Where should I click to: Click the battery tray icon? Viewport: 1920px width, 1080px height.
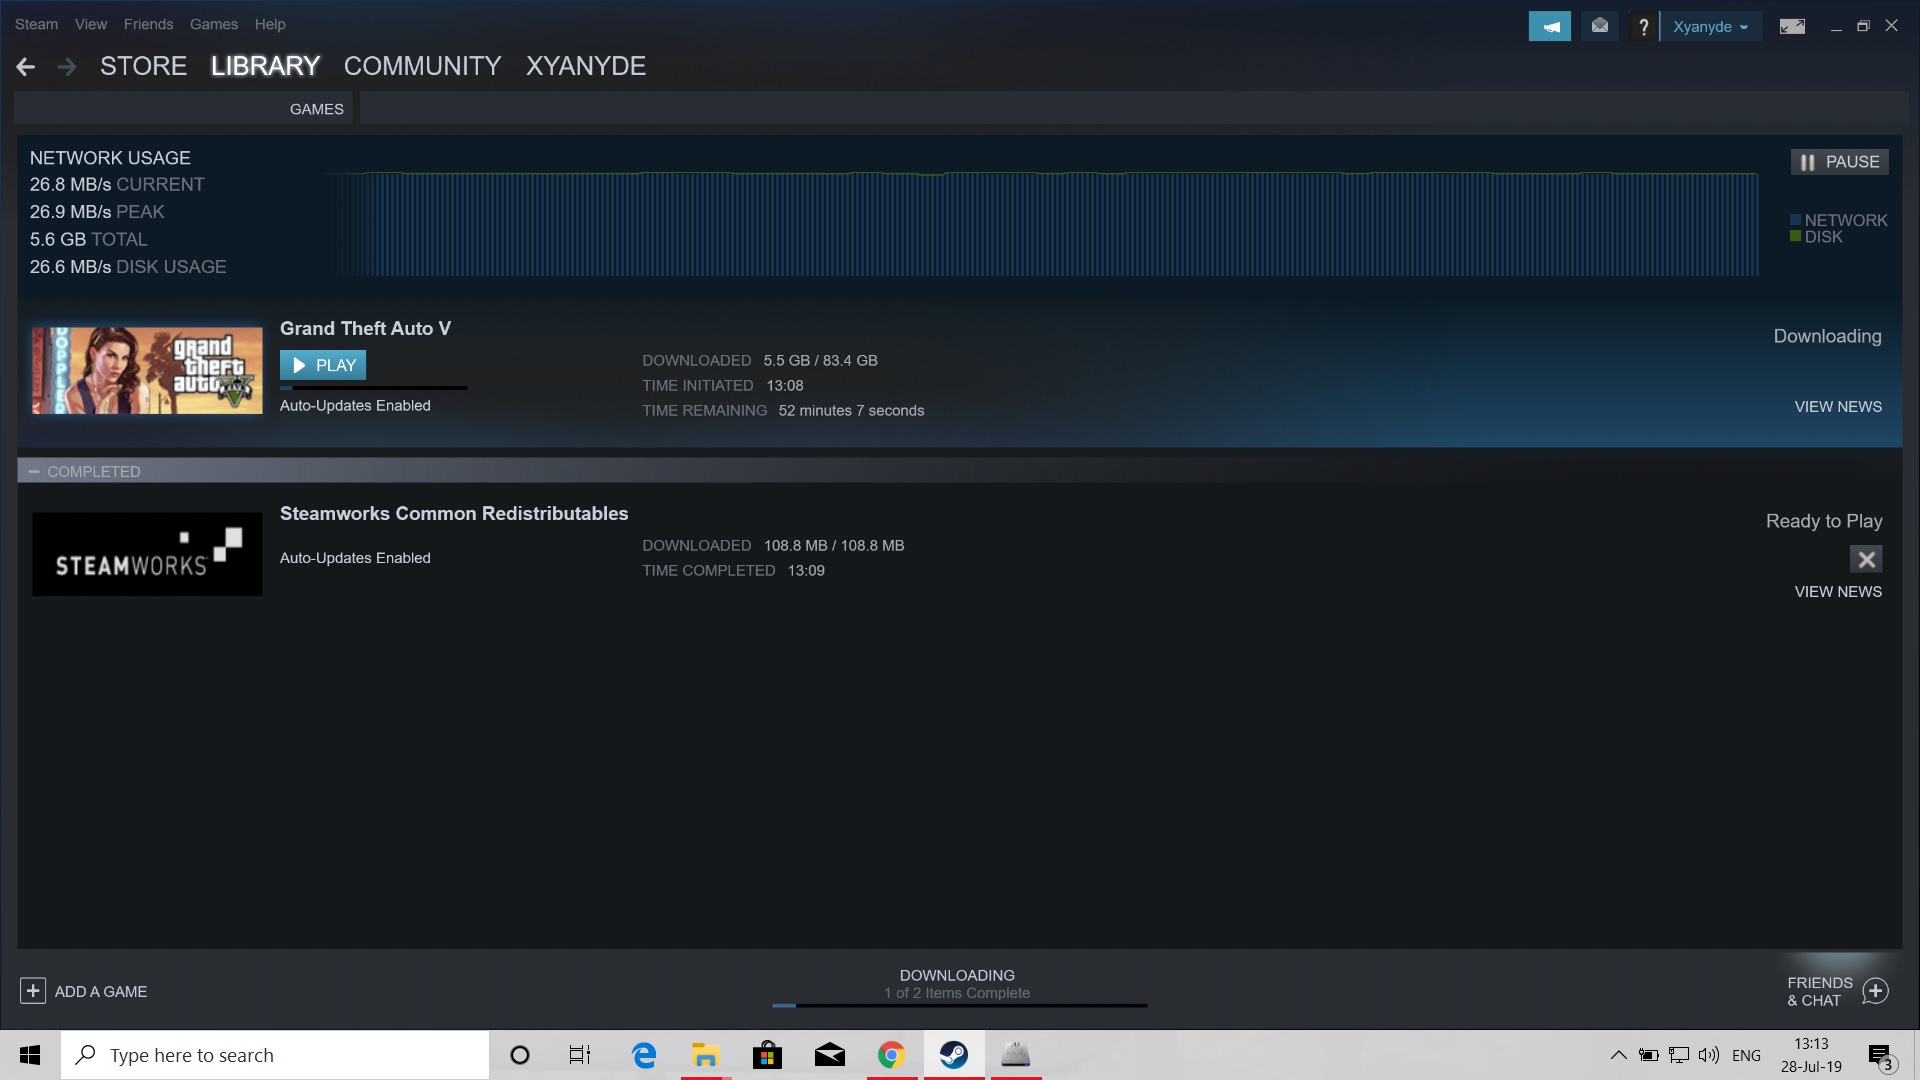(1648, 1055)
